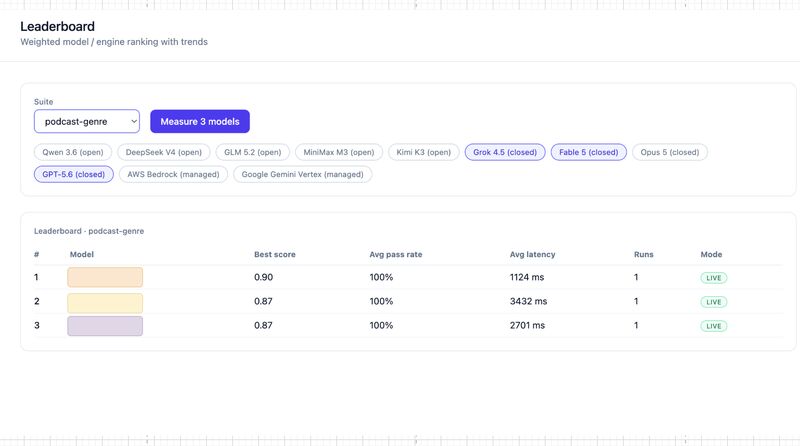The image size is (800, 446).
Task: Click the 0.90 best score value
Action: pyautogui.click(x=263, y=277)
